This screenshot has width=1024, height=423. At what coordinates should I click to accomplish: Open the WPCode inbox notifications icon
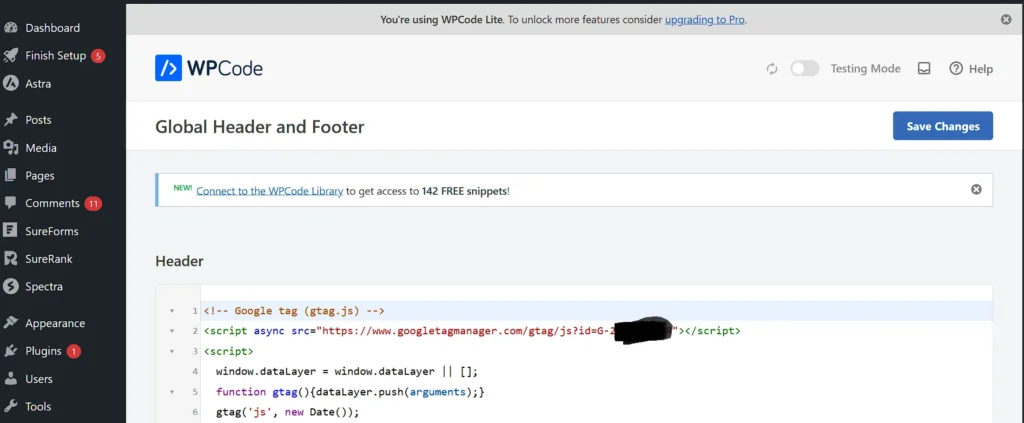[924, 69]
